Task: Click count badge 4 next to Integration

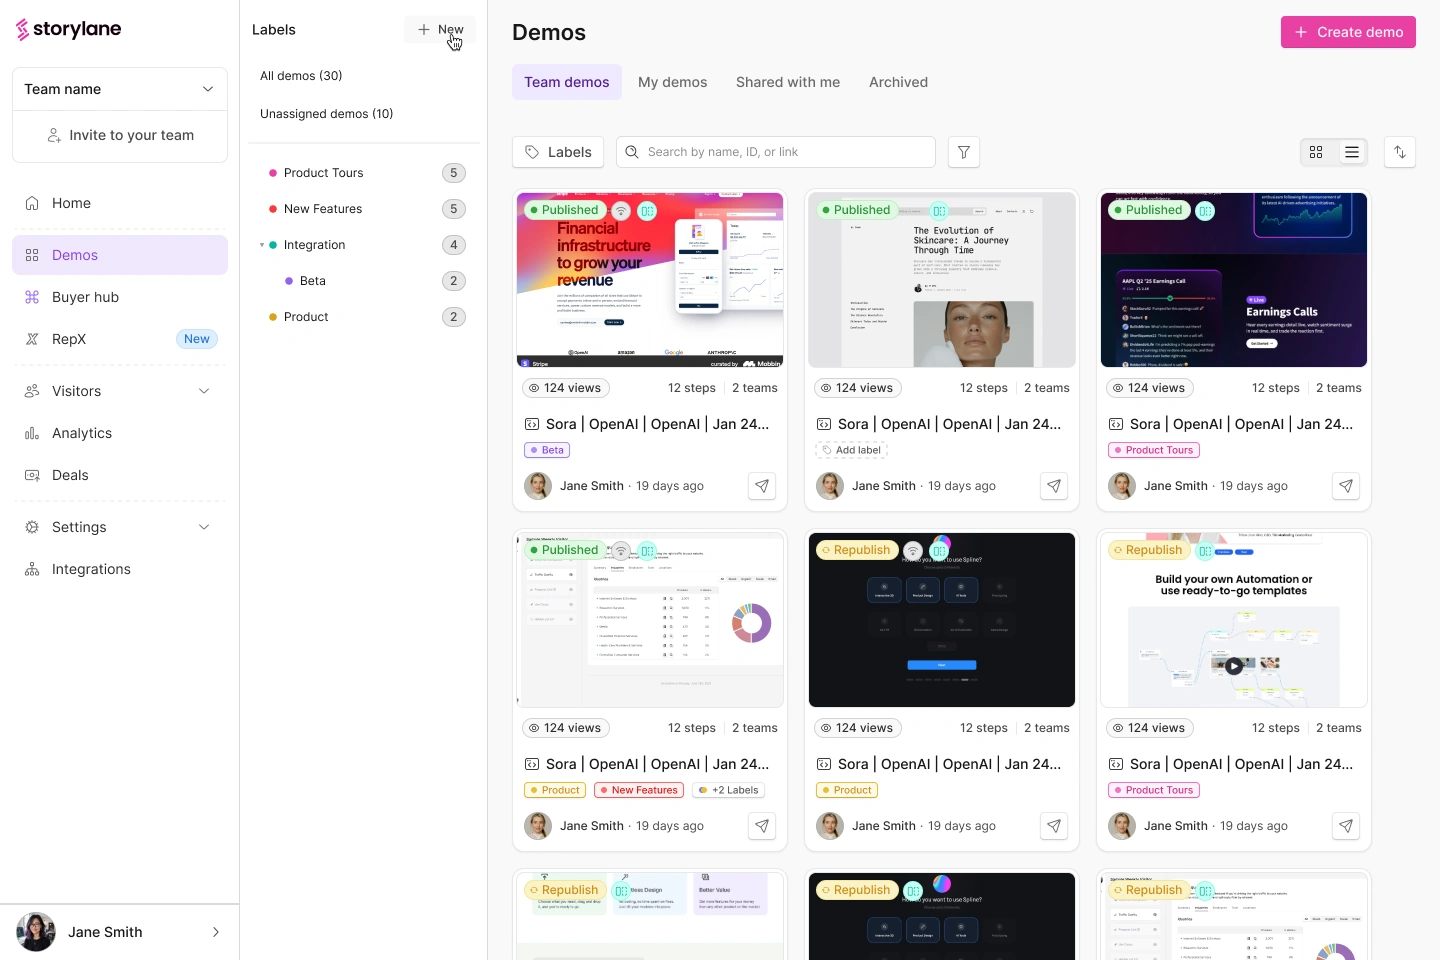Action: tap(454, 245)
